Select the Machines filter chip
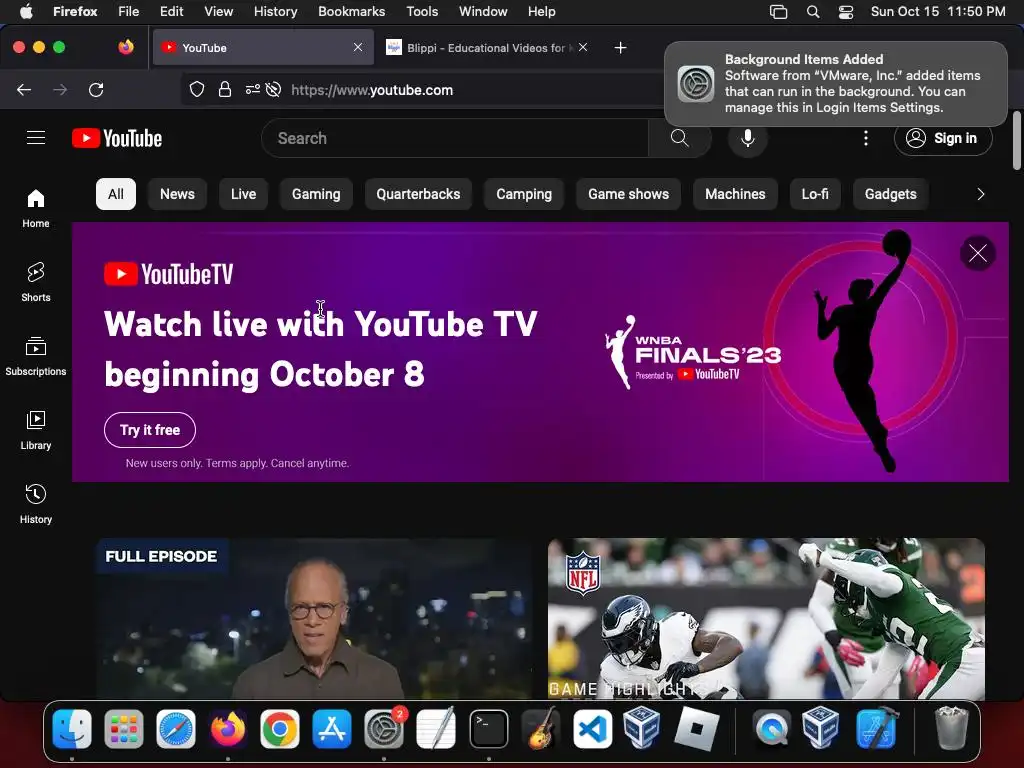 tap(735, 194)
